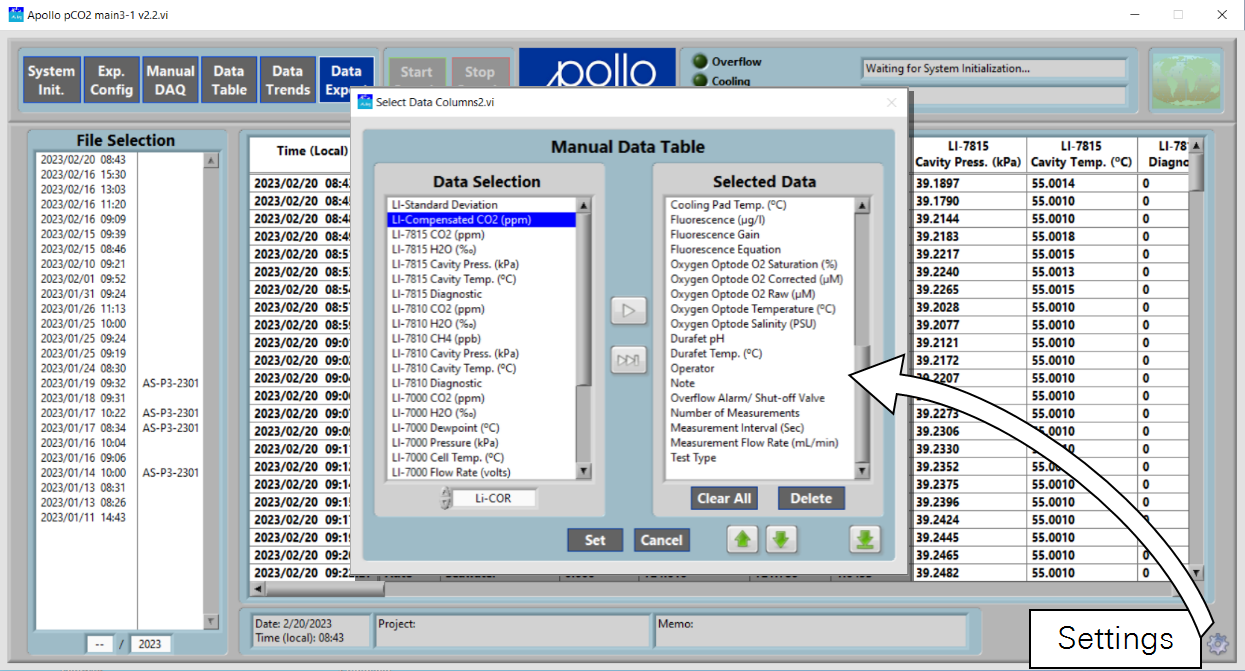1245x671 pixels.
Task: Select 'LI-7810 CH4 (ppb)' in Data Selection
Action: tap(482, 339)
